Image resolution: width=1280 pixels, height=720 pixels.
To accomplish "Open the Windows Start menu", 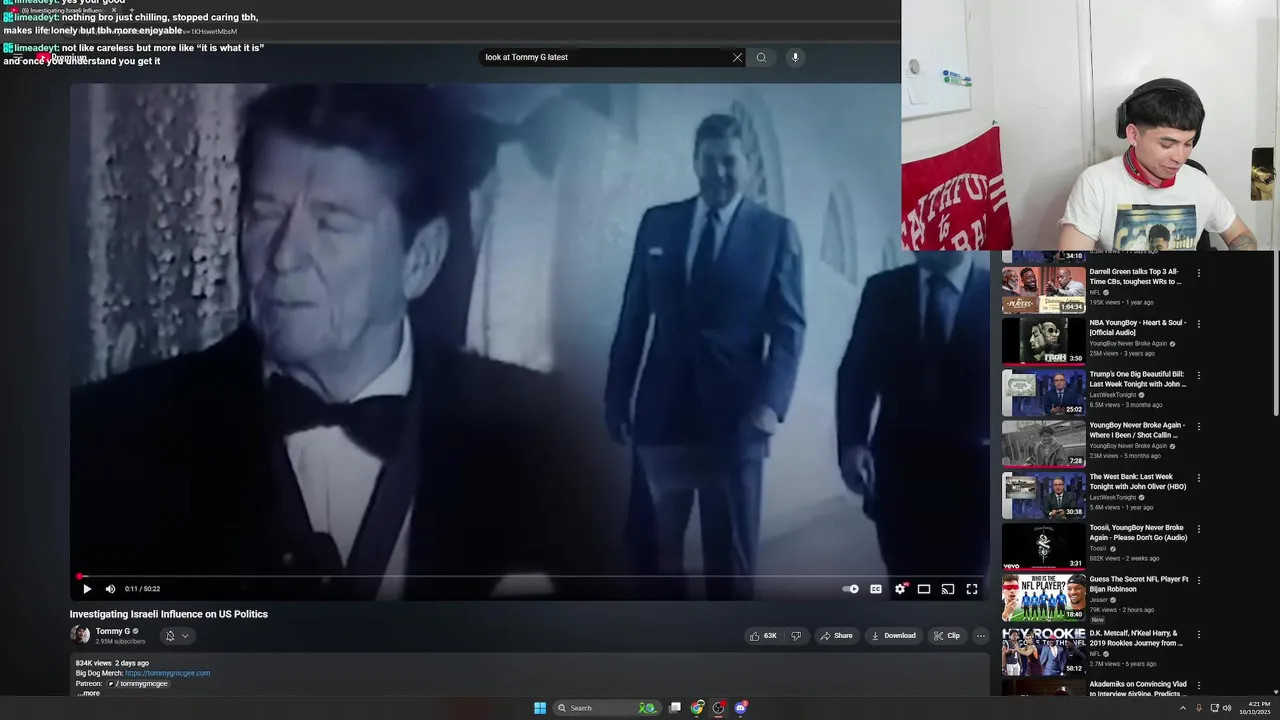I will 540,708.
